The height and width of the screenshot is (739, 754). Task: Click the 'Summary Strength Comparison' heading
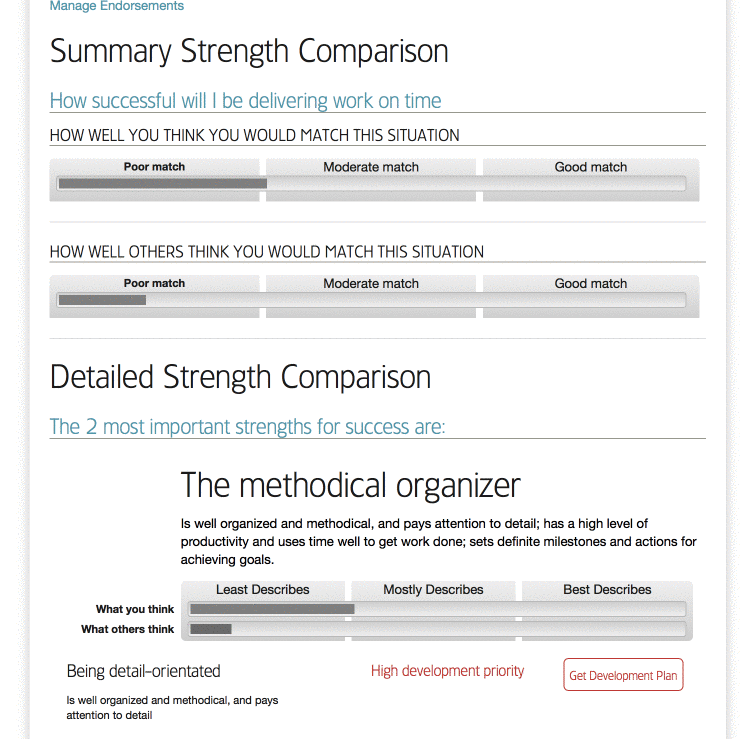point(249,51)
